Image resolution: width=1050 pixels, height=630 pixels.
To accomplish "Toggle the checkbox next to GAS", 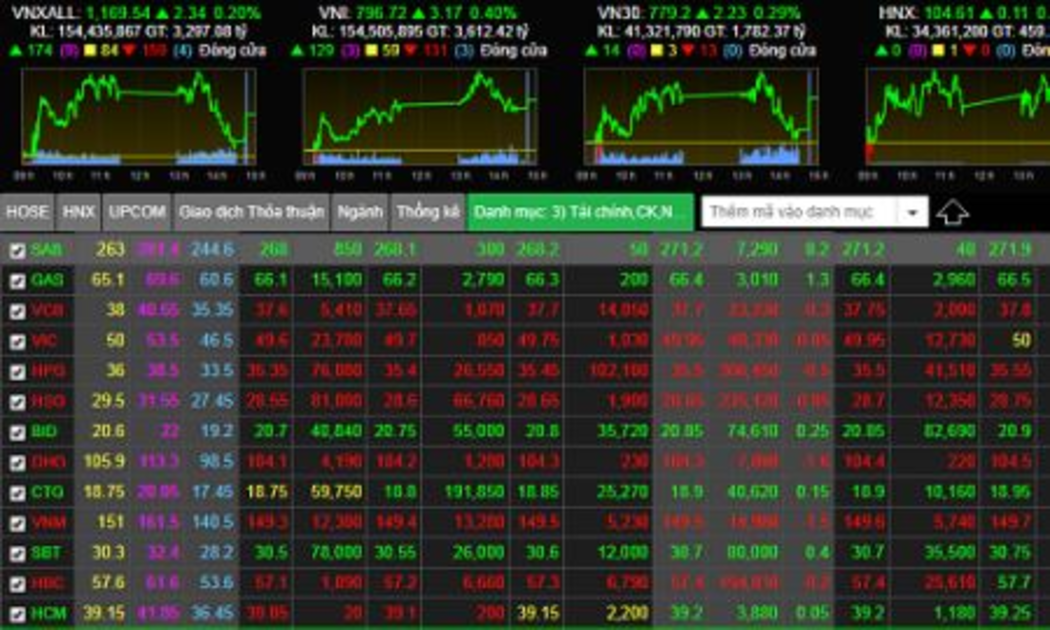I will (x=17, y=280).
